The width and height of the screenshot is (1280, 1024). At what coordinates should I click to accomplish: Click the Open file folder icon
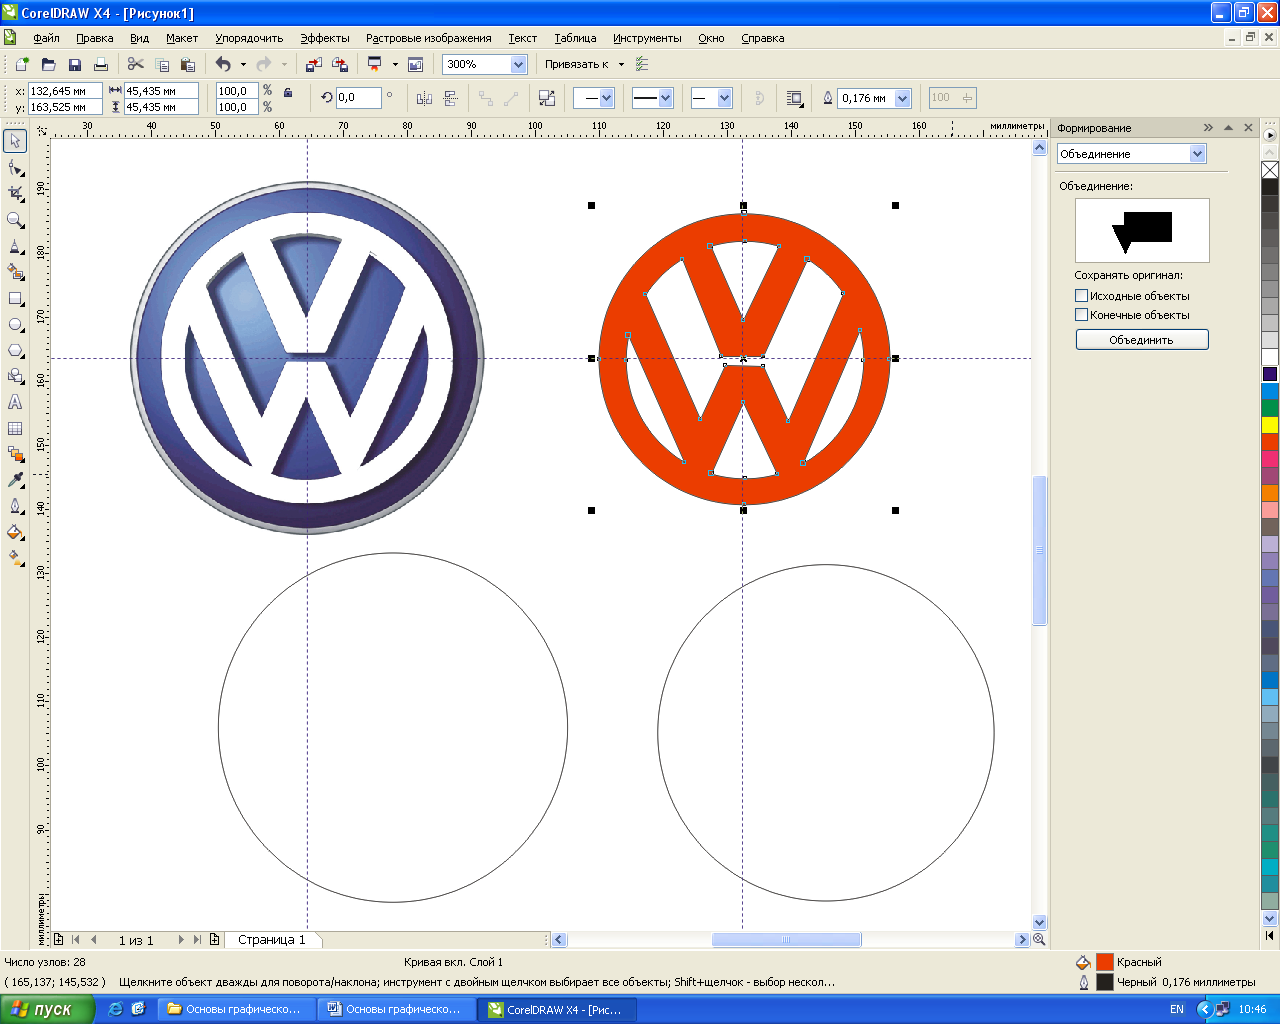(48, 64)
